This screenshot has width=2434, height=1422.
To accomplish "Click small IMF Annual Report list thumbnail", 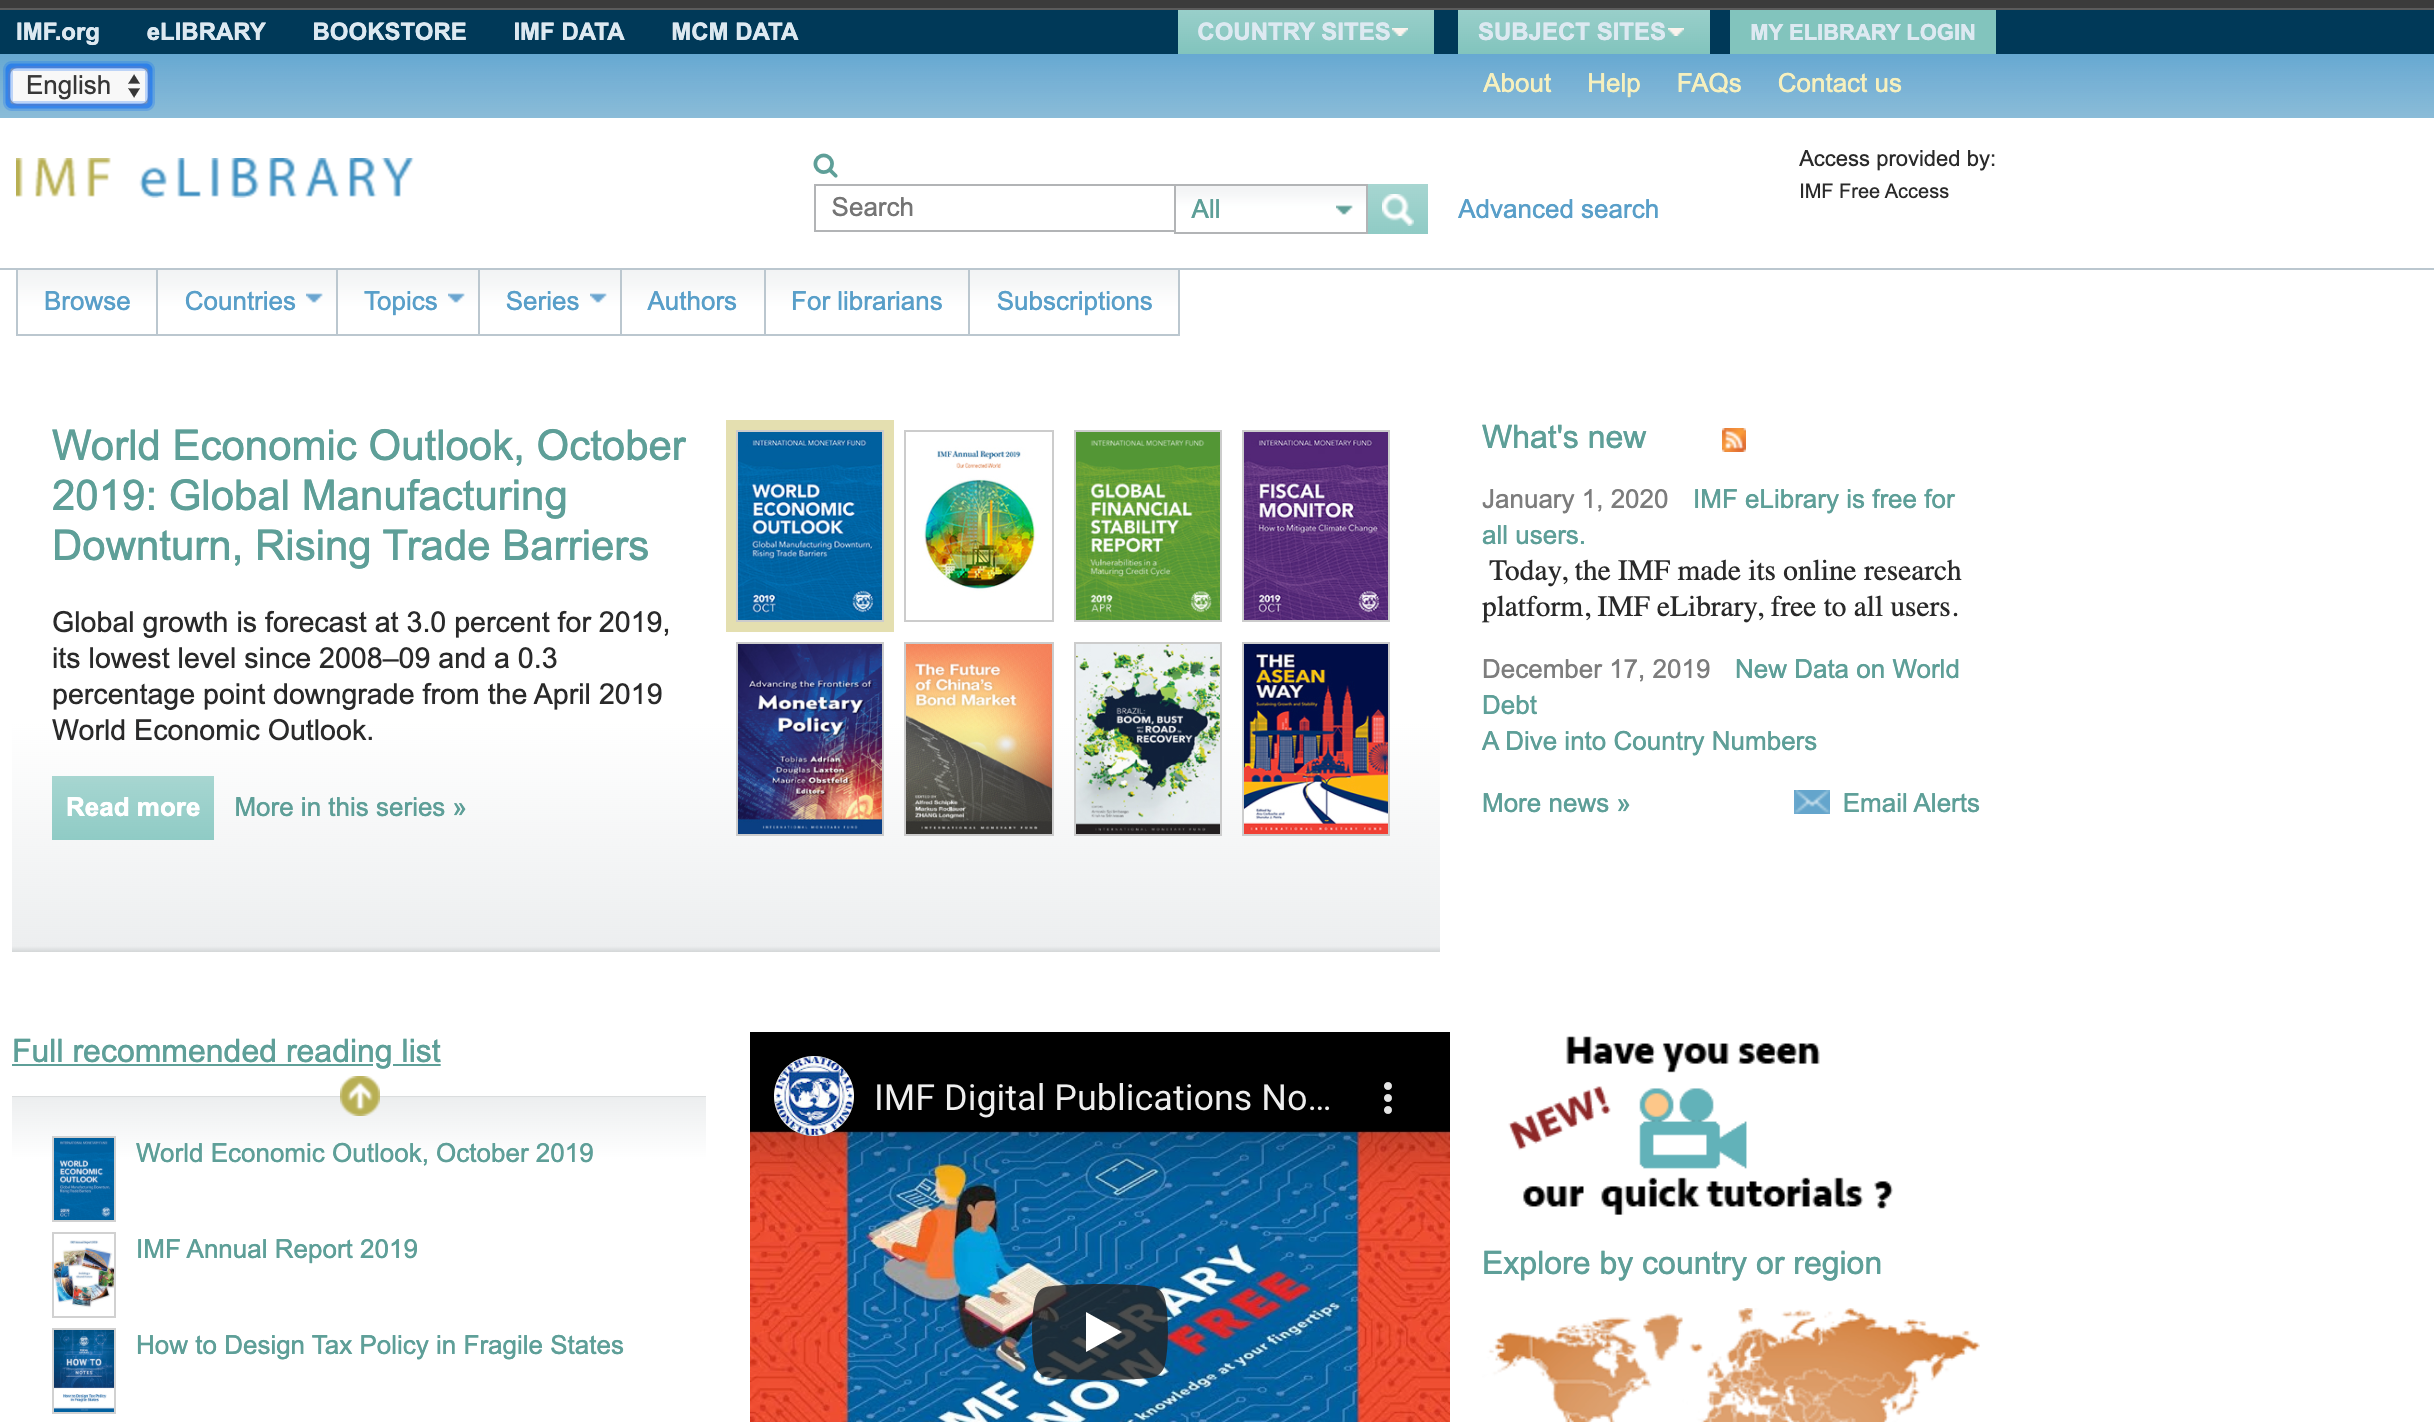I will 84,1274.
